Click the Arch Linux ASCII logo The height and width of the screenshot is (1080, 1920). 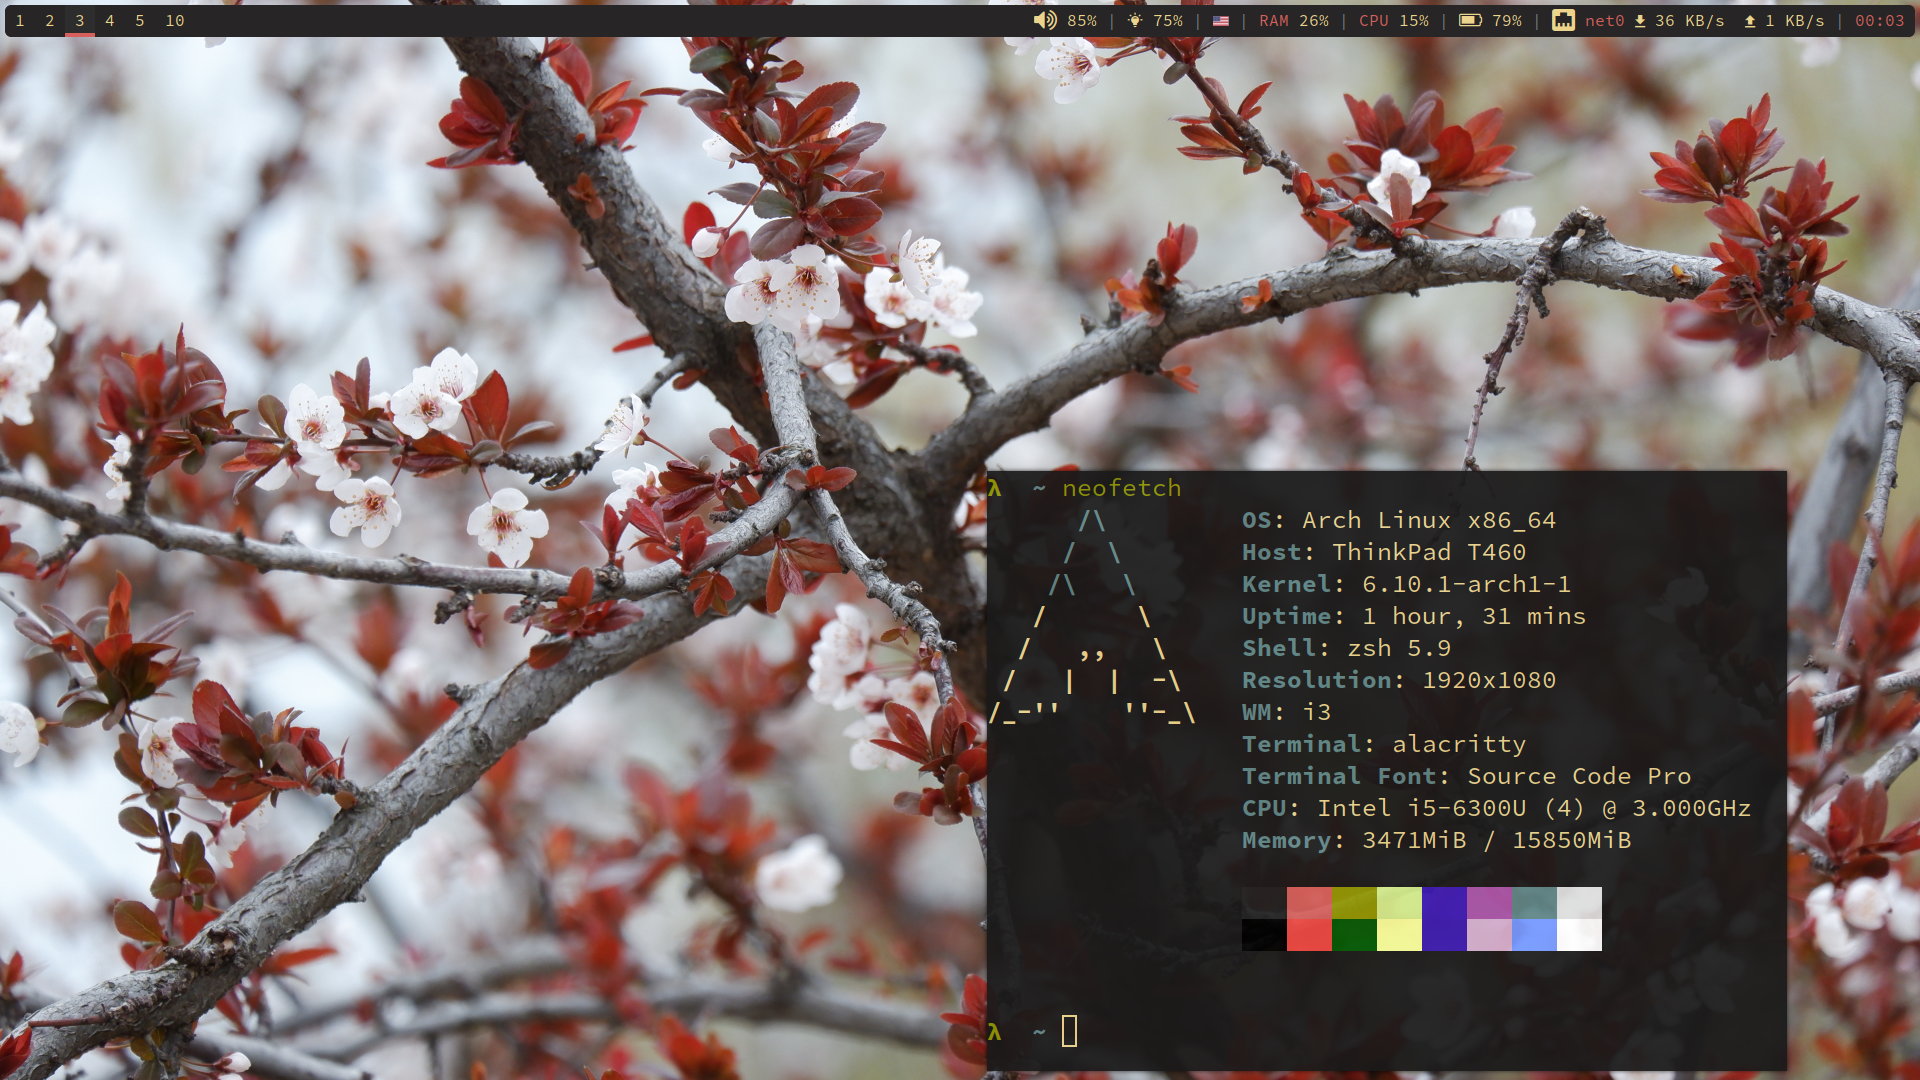click(x=1091, y=616)
